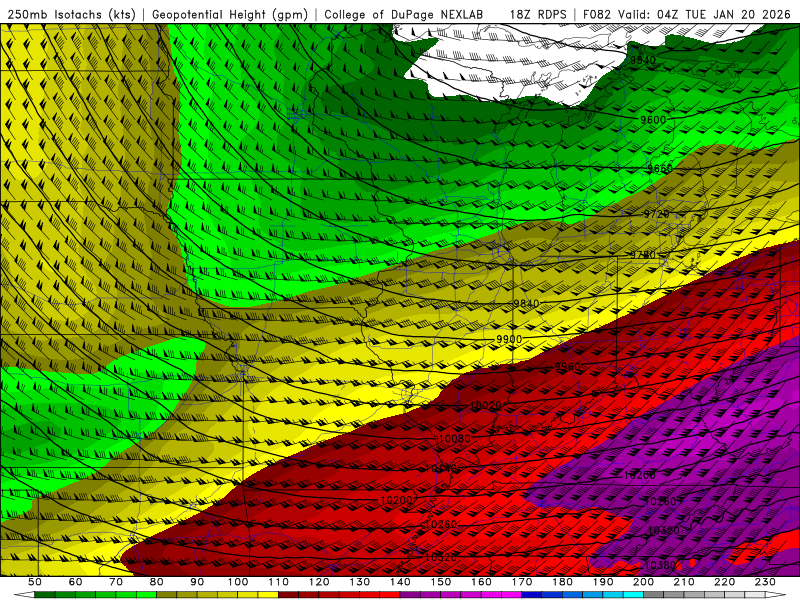
Task: Click the '18Z RDPS' model run label
Action: pos(538,14)
